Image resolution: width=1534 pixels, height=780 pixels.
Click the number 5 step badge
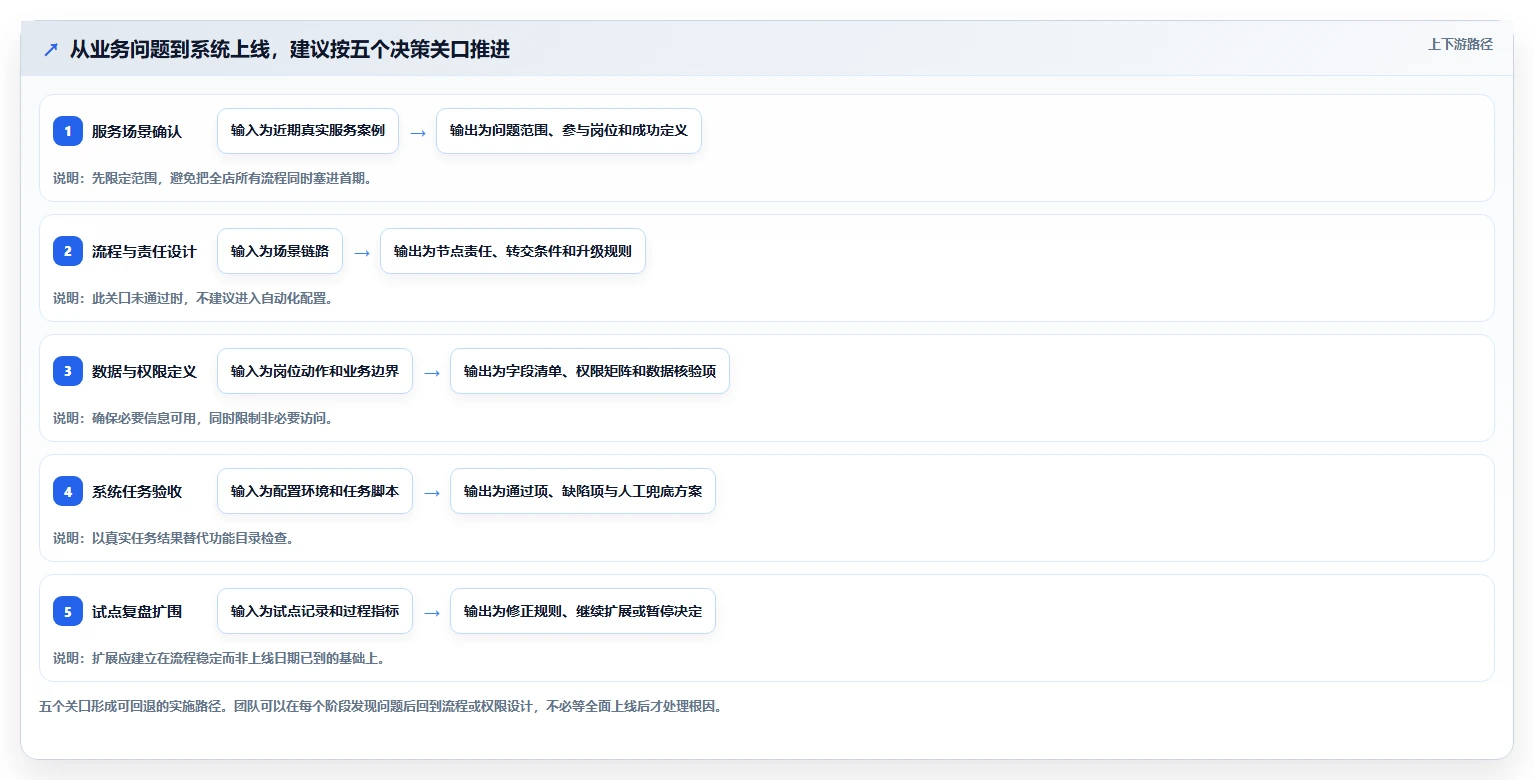68,611
